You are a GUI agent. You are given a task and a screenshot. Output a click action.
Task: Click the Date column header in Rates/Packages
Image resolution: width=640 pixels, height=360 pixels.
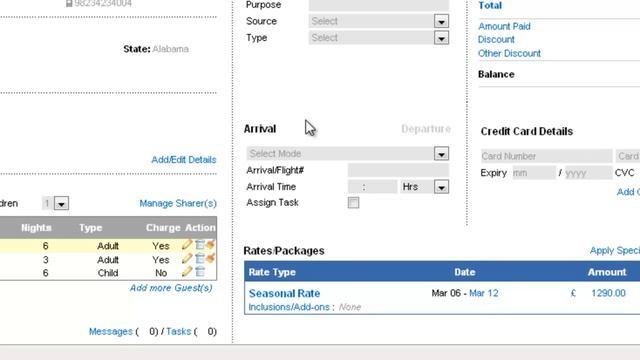(x=464, y=272)
